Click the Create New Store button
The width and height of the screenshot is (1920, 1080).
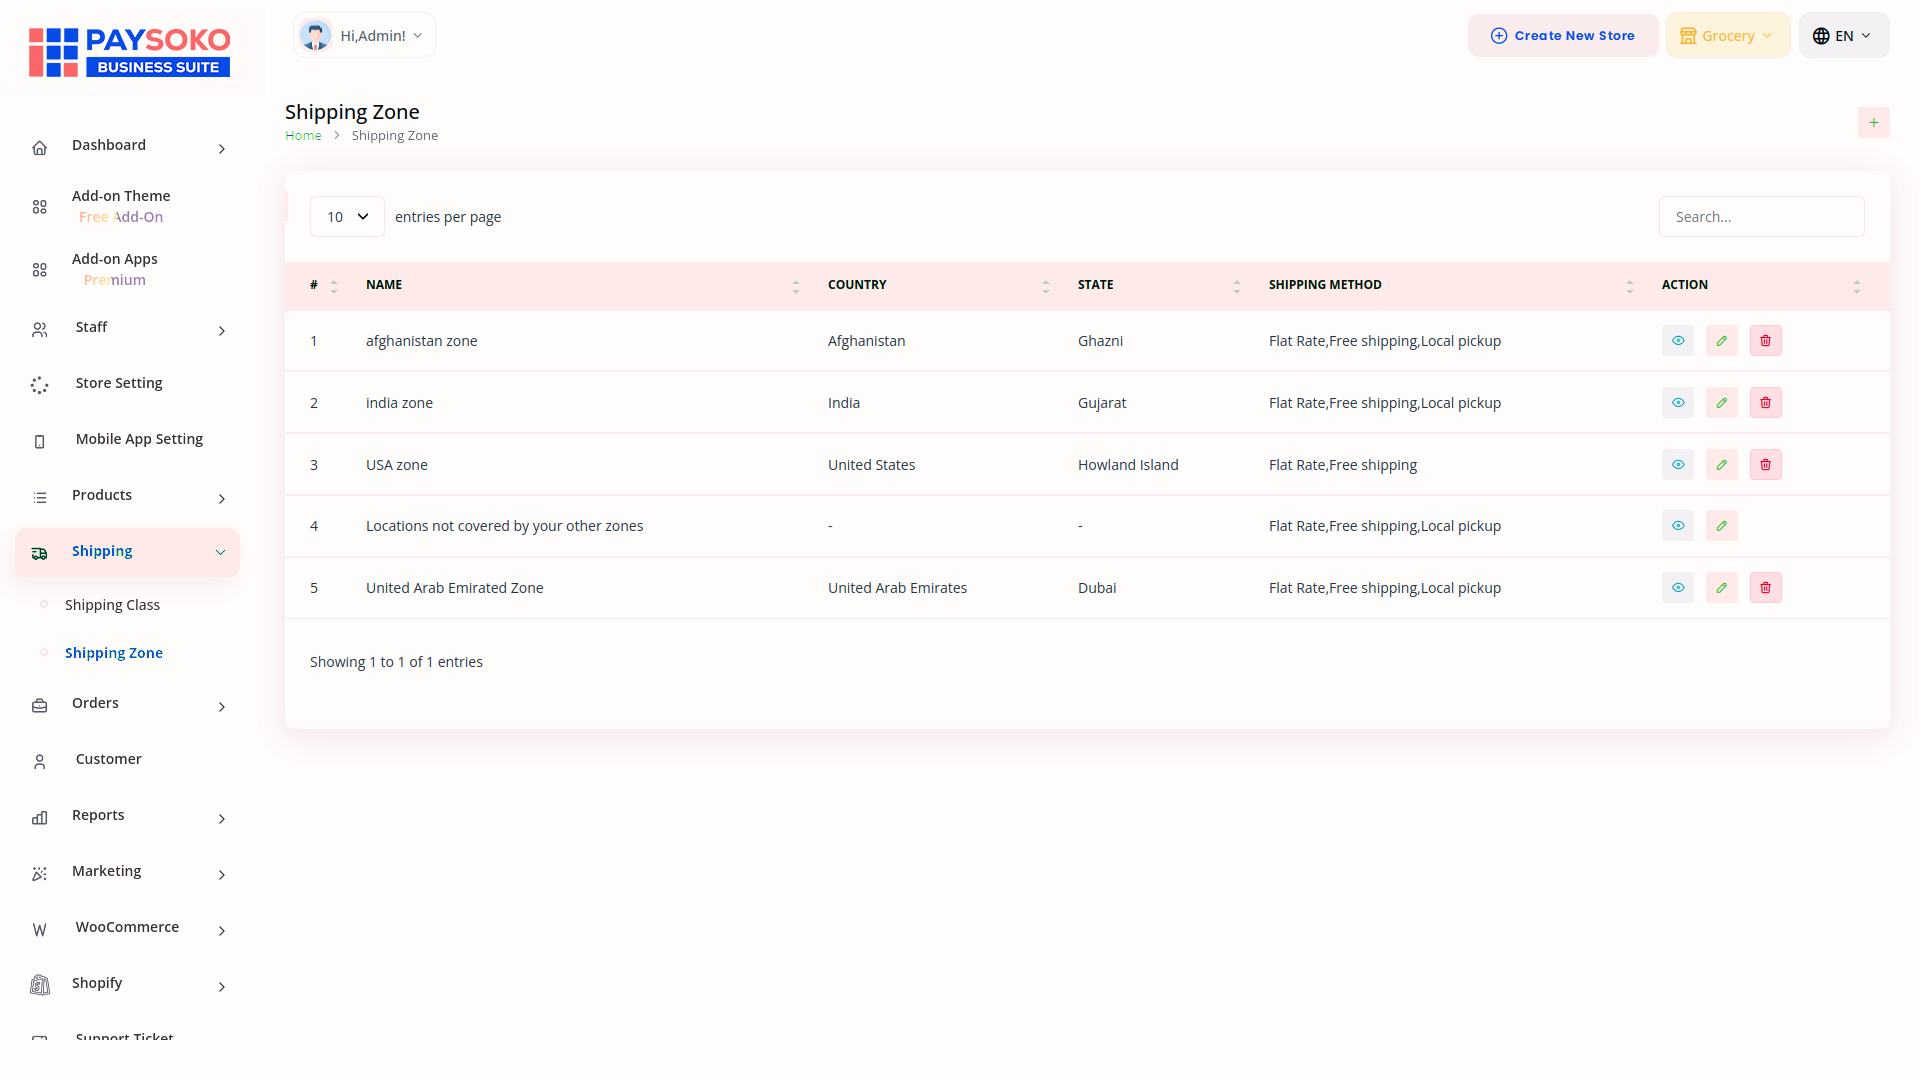(1562, 36)
